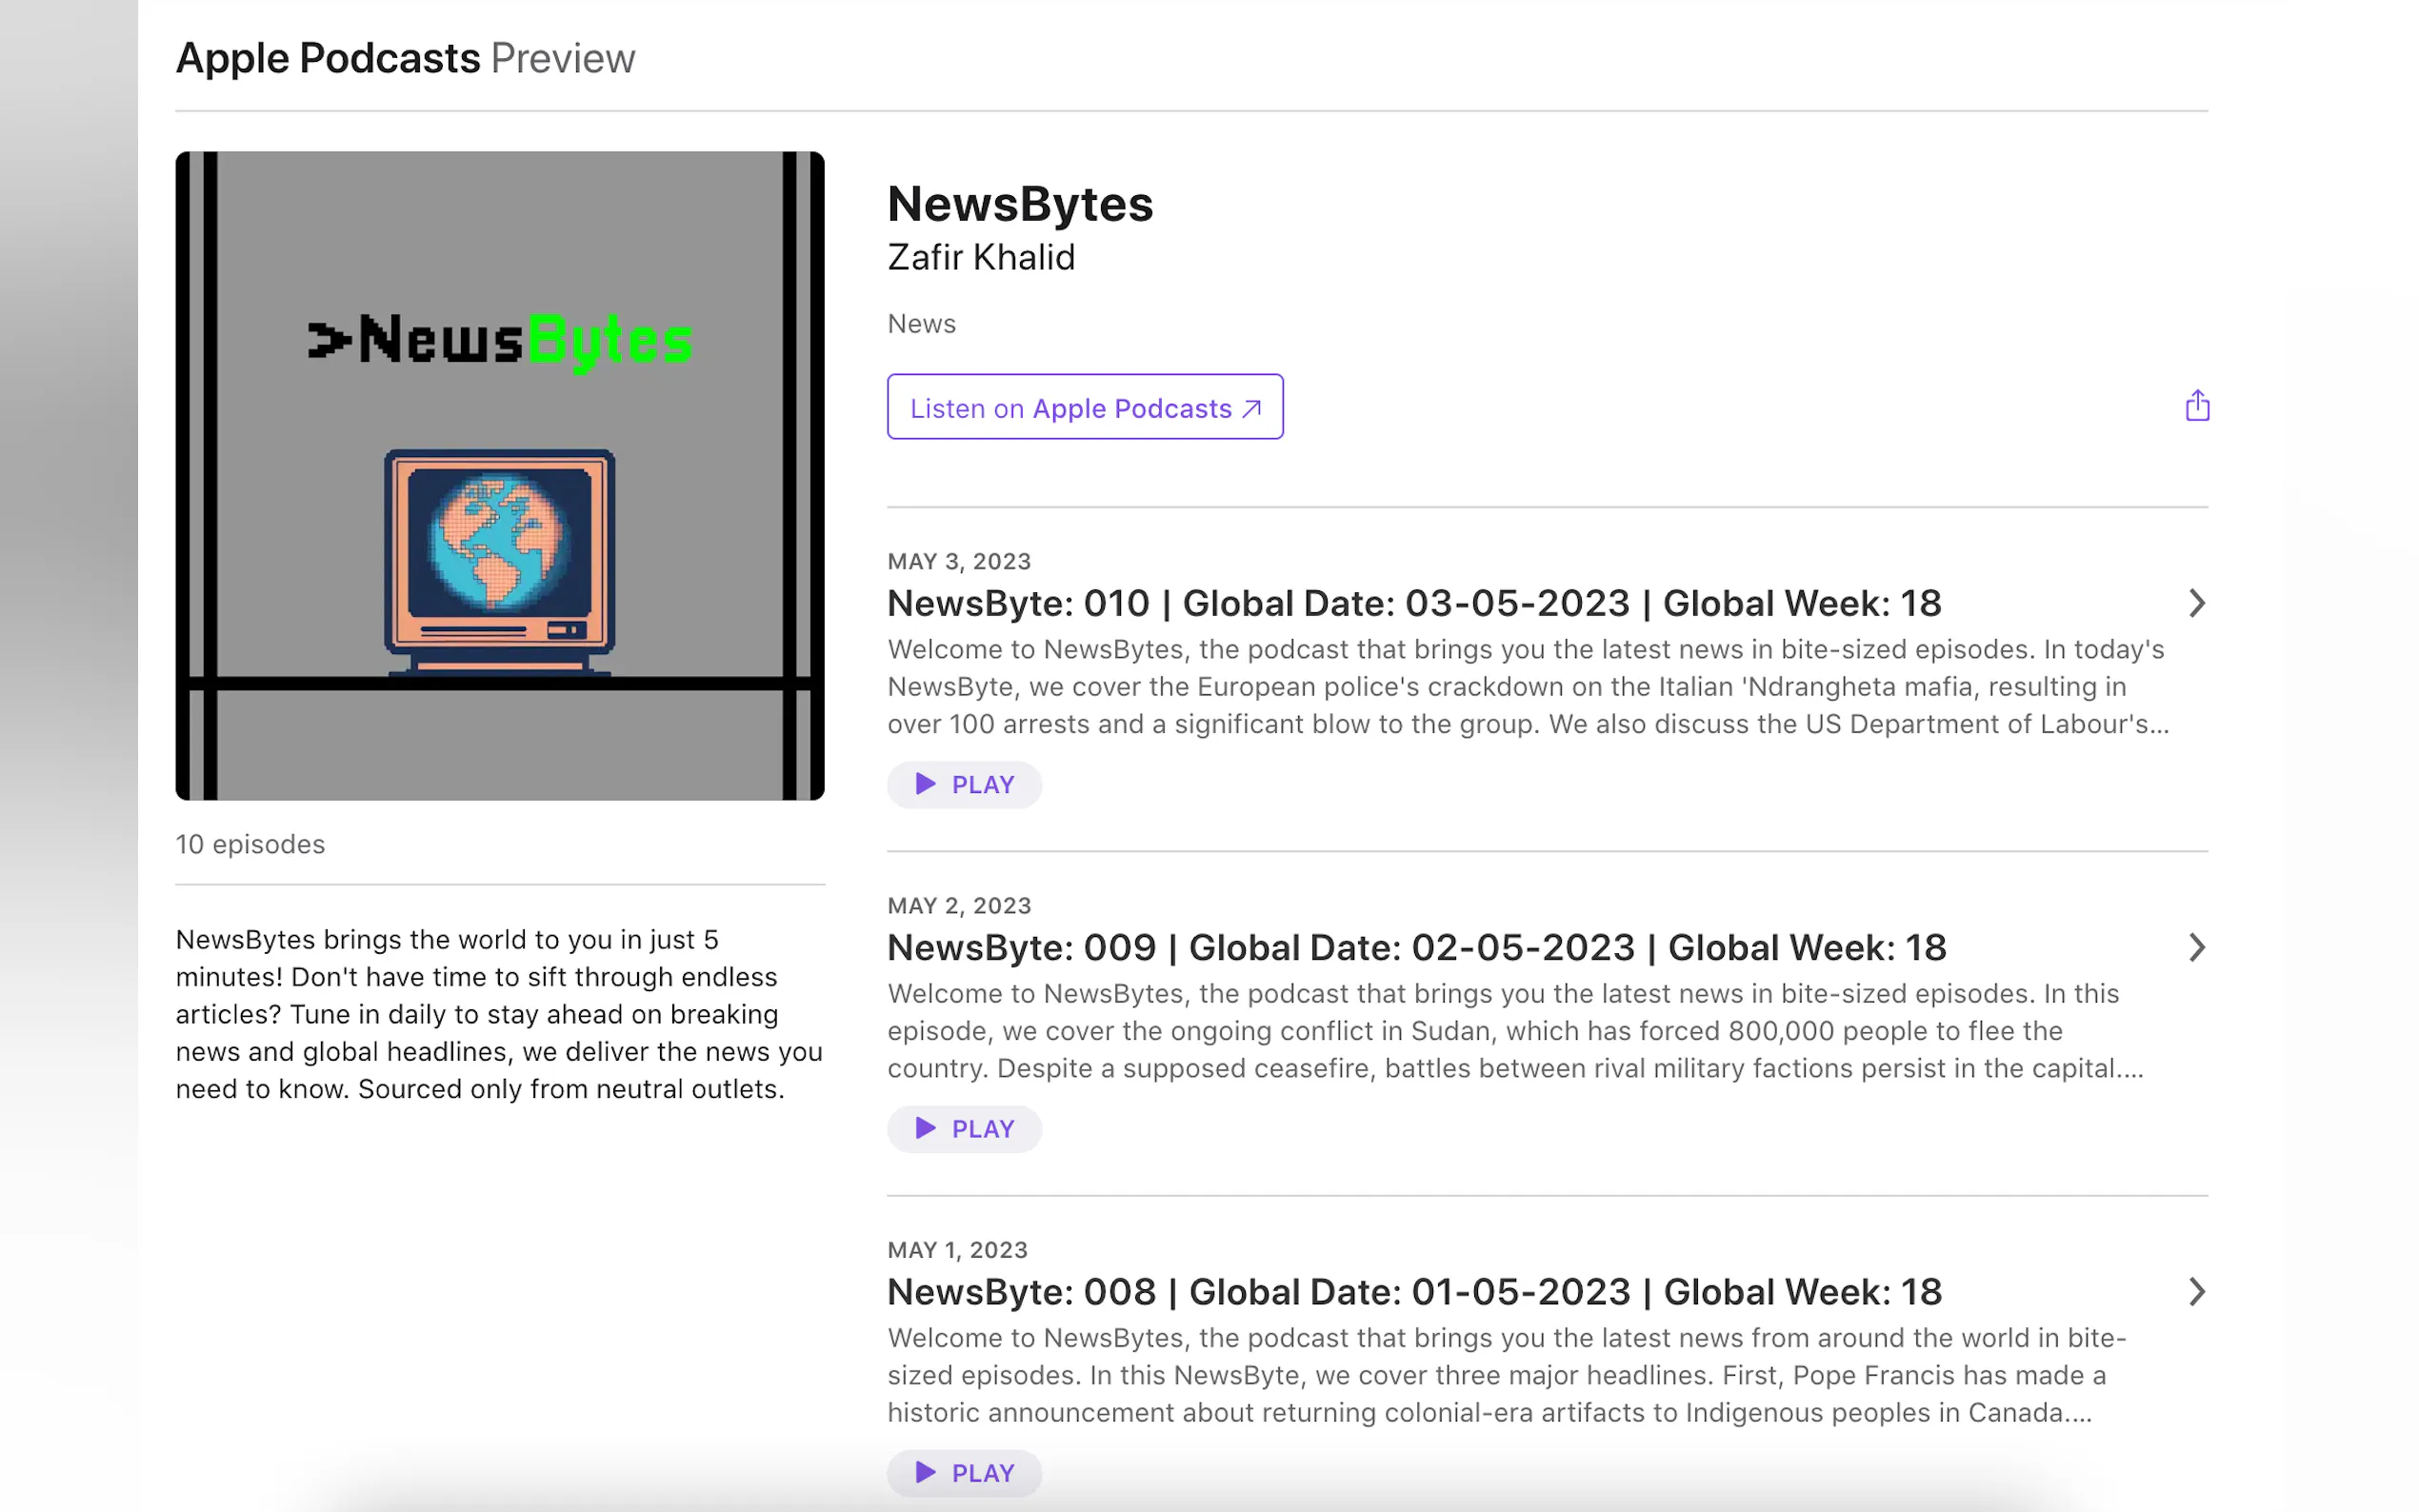
Task: Play NewsByte 008 episode
Action: point(964,1473)
